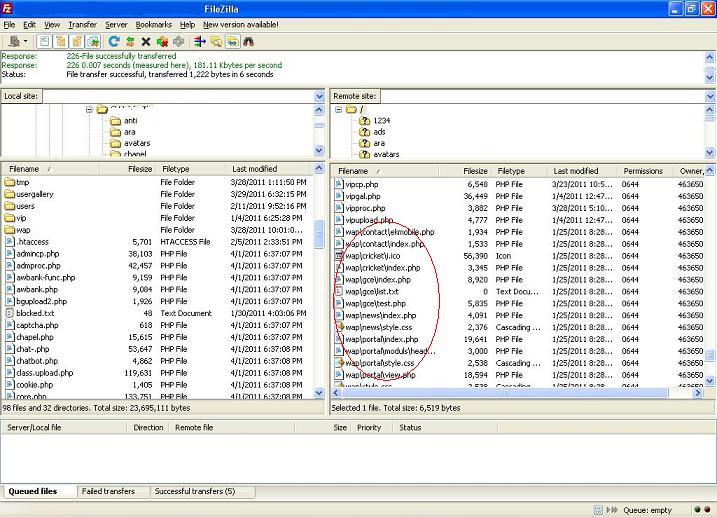This screenshot has width=717, height=517.
Task: Toggle the message log display
Action: [x=44, y=42]
